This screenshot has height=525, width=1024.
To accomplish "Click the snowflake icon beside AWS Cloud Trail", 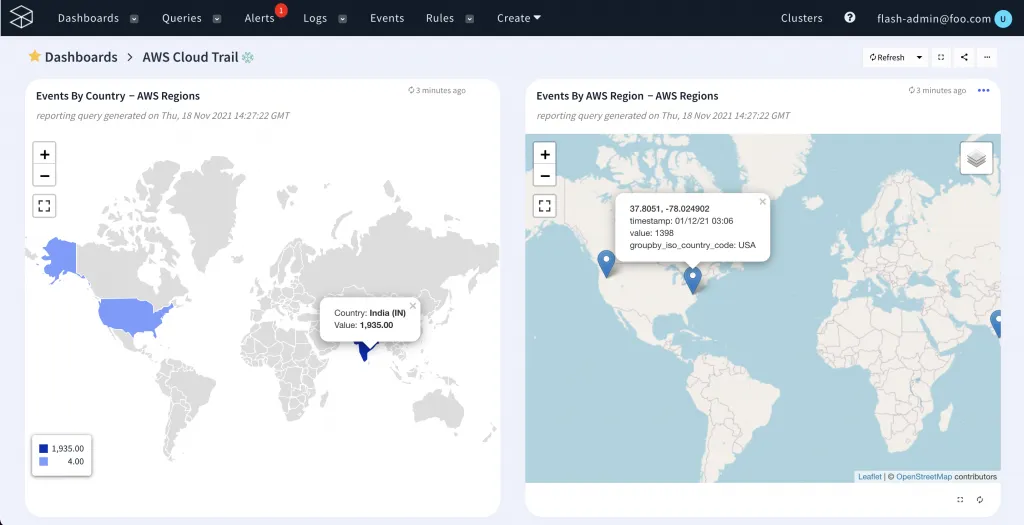I will 248,58.
